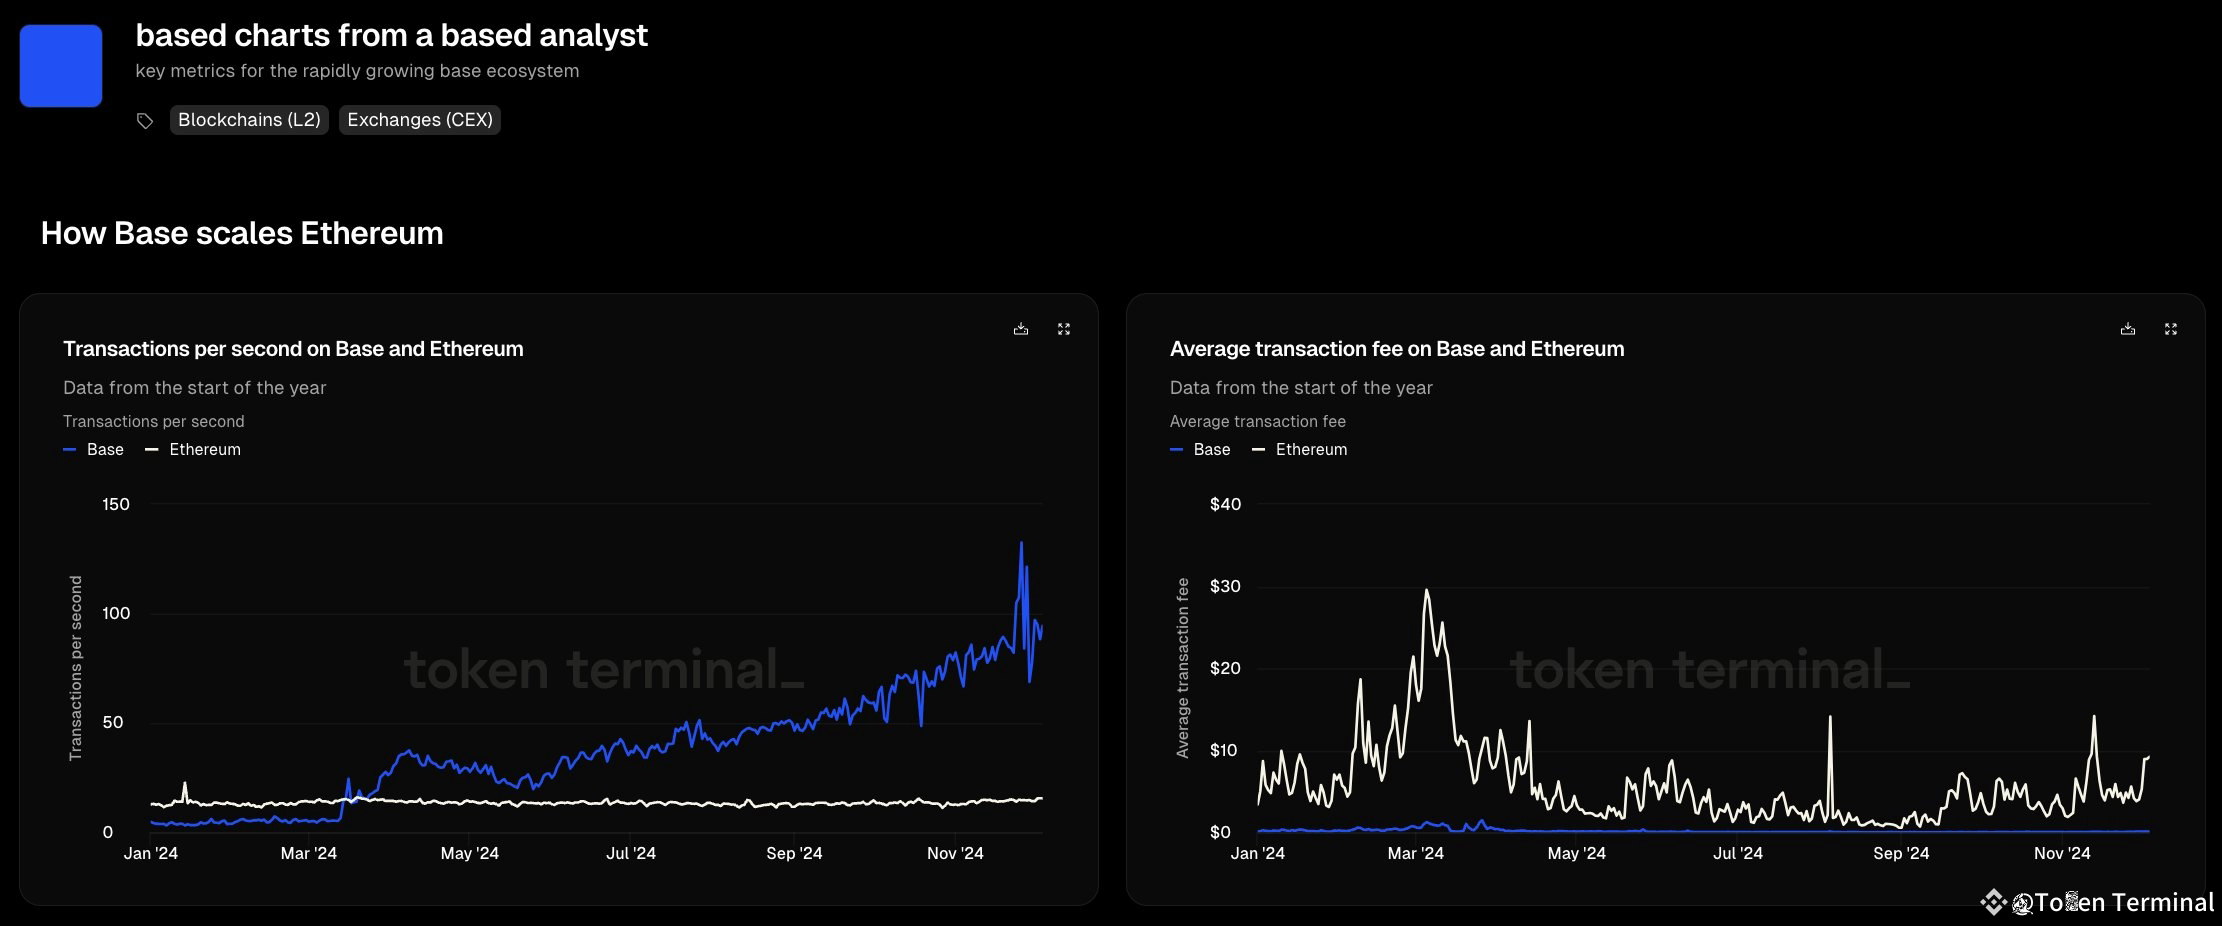Screen dimensions: 2222x926
Task: Click the tag icon beside the category labels
Action: click(145, 120)
